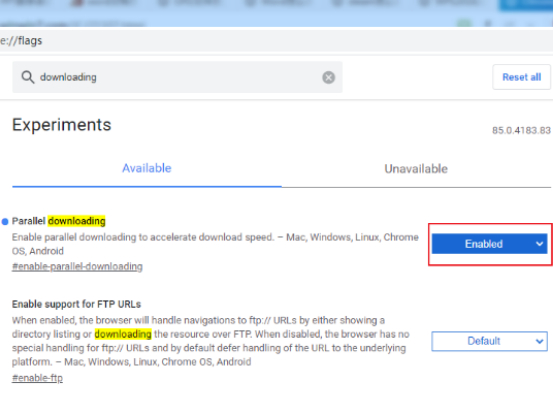553x415 pixels.
Task: Clear the flags search with the X icon
Action: pos(328,77)
